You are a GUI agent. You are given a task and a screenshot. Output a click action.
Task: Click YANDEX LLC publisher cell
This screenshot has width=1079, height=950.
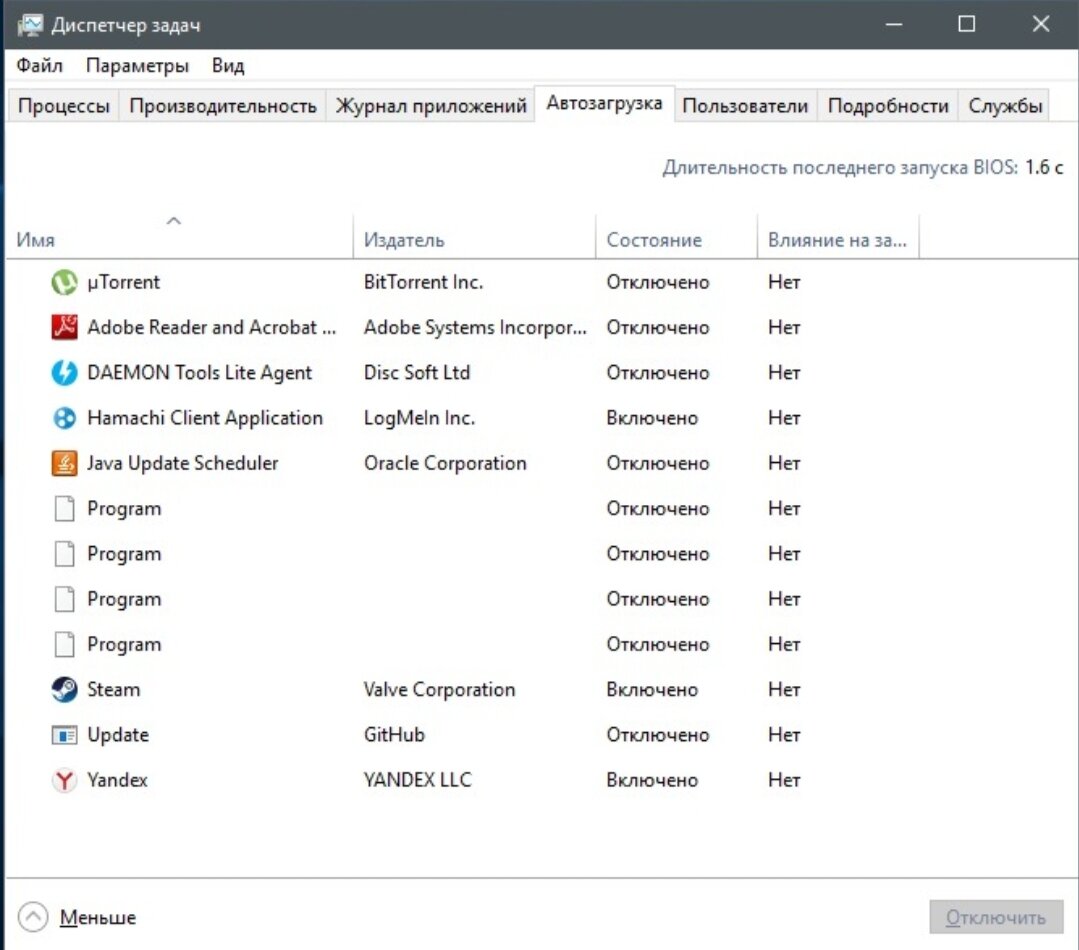(x=418, y=780)
